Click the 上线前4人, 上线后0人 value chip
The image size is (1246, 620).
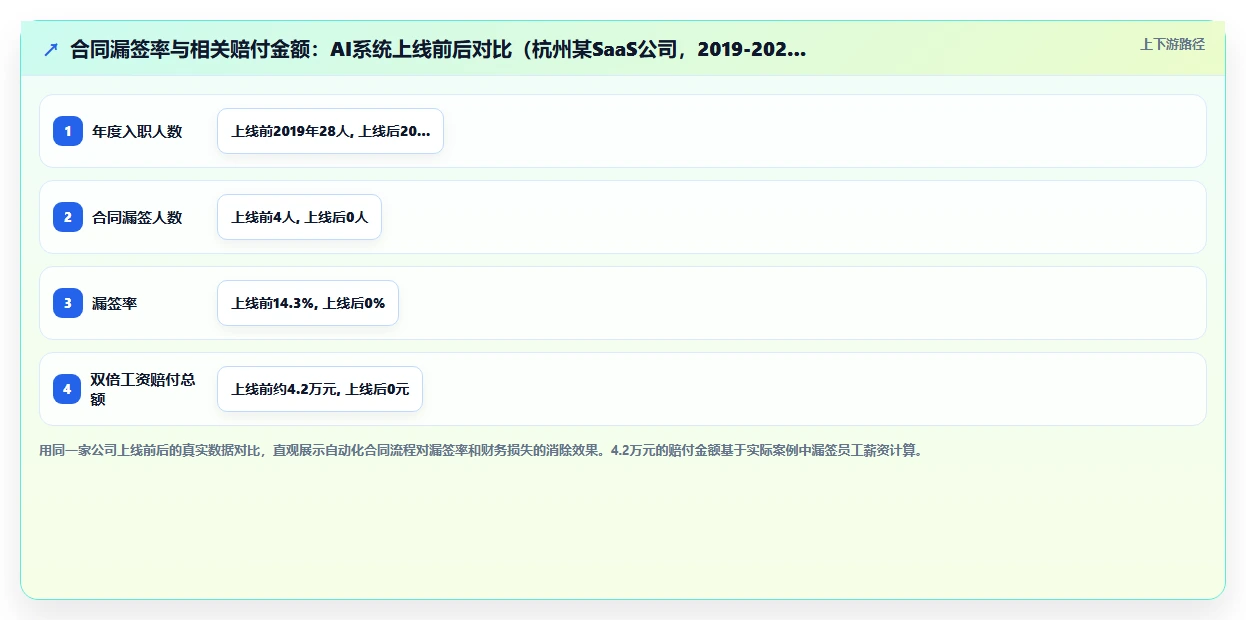(x=299, y=217)
